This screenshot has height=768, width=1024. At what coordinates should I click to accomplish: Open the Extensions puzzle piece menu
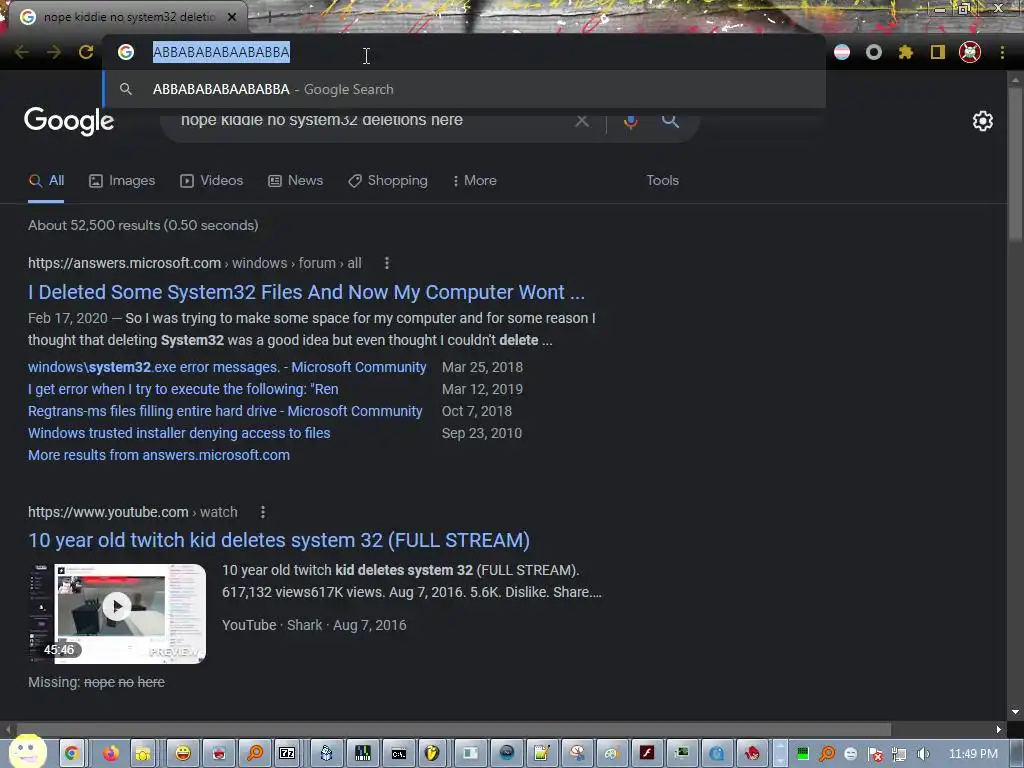906,52
